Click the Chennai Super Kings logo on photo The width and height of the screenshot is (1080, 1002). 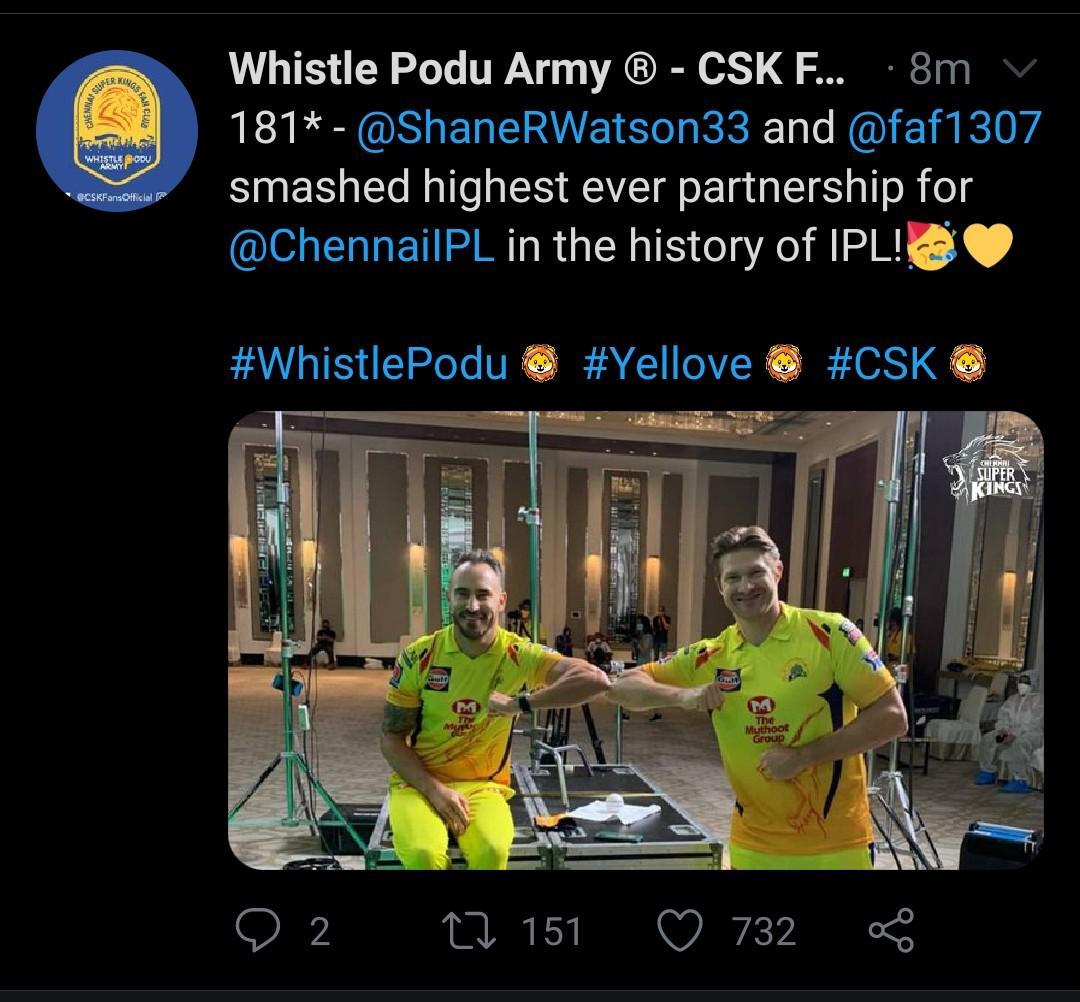coord(988,466)
